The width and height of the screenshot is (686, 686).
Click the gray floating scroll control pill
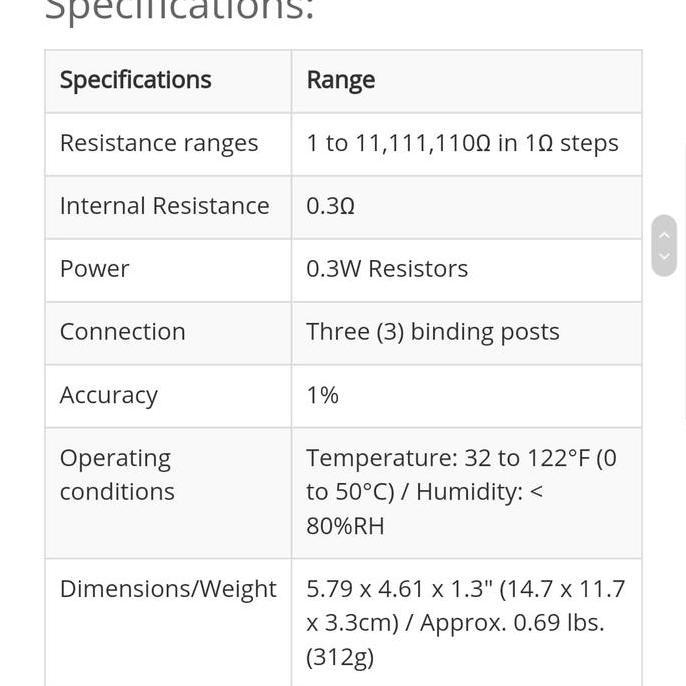(x=664, y=246)
